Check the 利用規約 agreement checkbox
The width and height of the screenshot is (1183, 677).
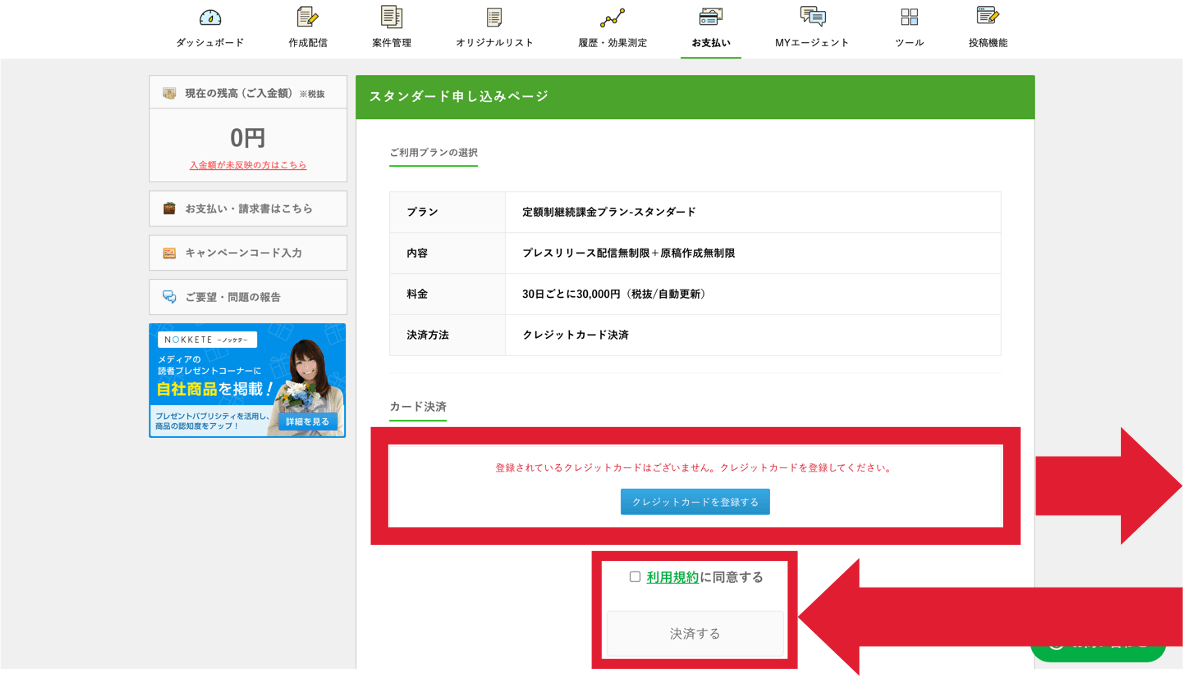pyautogui.click(x=635, y=577)
